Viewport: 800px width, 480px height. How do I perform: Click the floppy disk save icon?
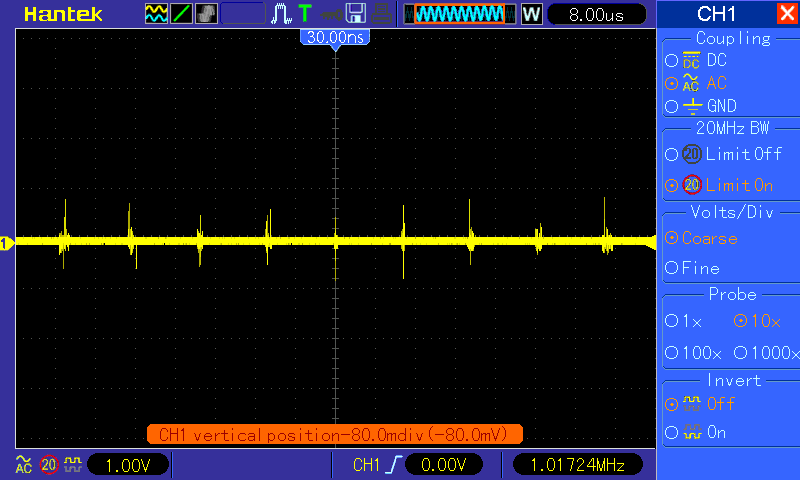[356, 14]
